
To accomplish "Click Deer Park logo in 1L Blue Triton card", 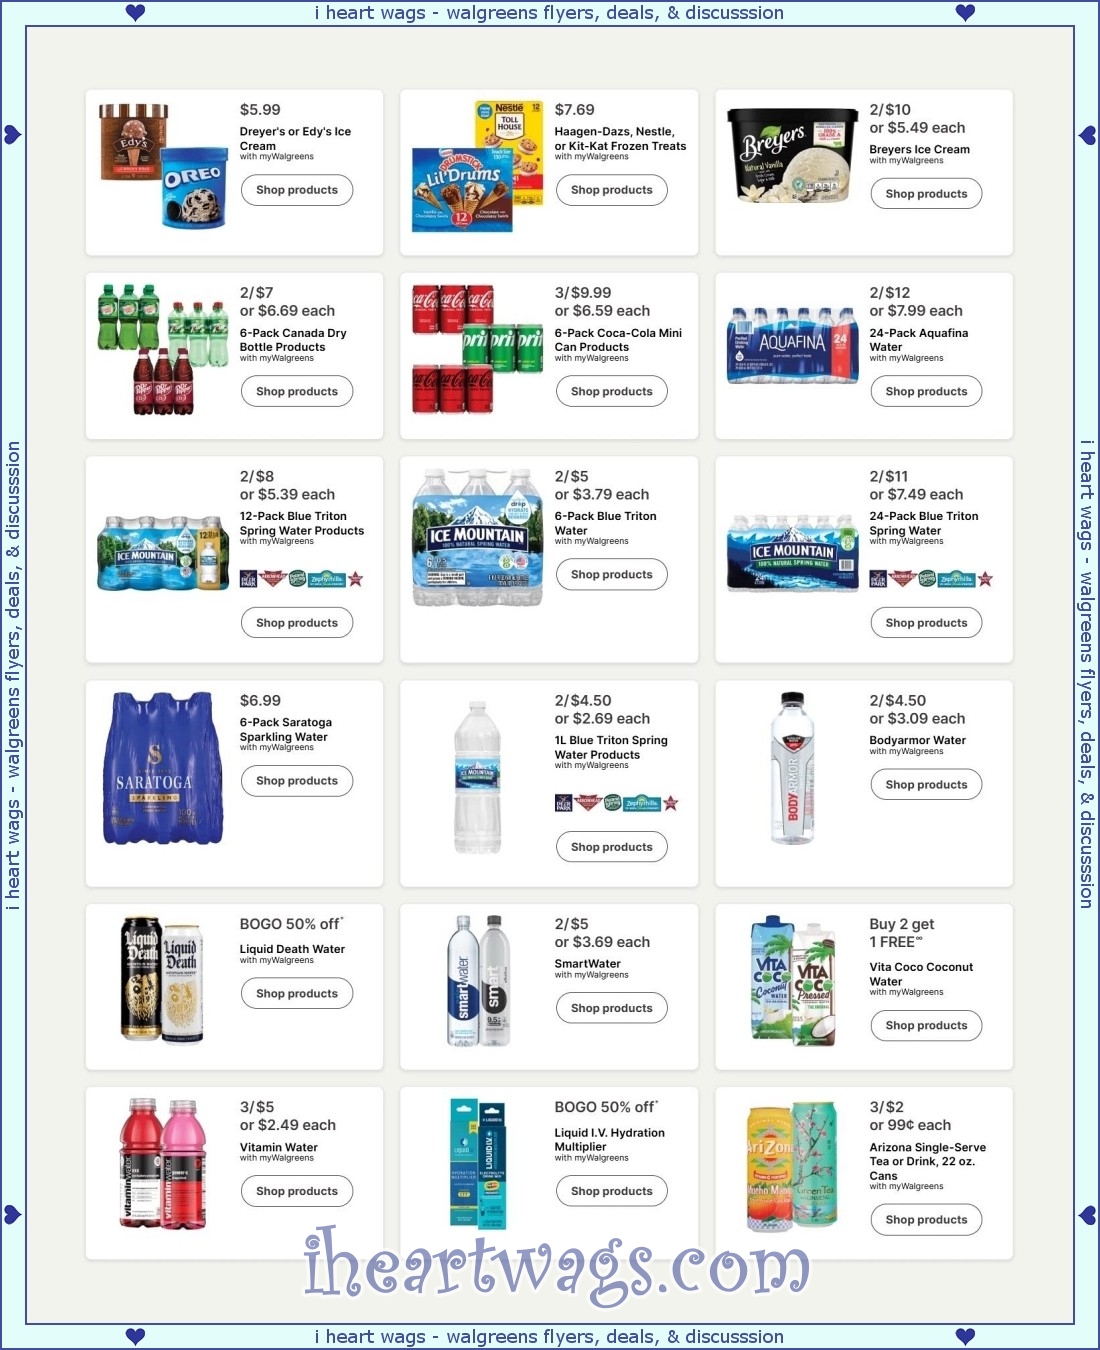I will (564, 803).
